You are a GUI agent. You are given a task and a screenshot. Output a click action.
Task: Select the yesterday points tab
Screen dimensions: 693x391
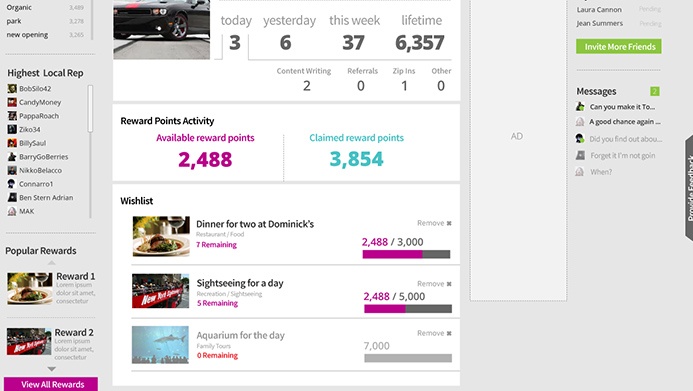(289, 34)
